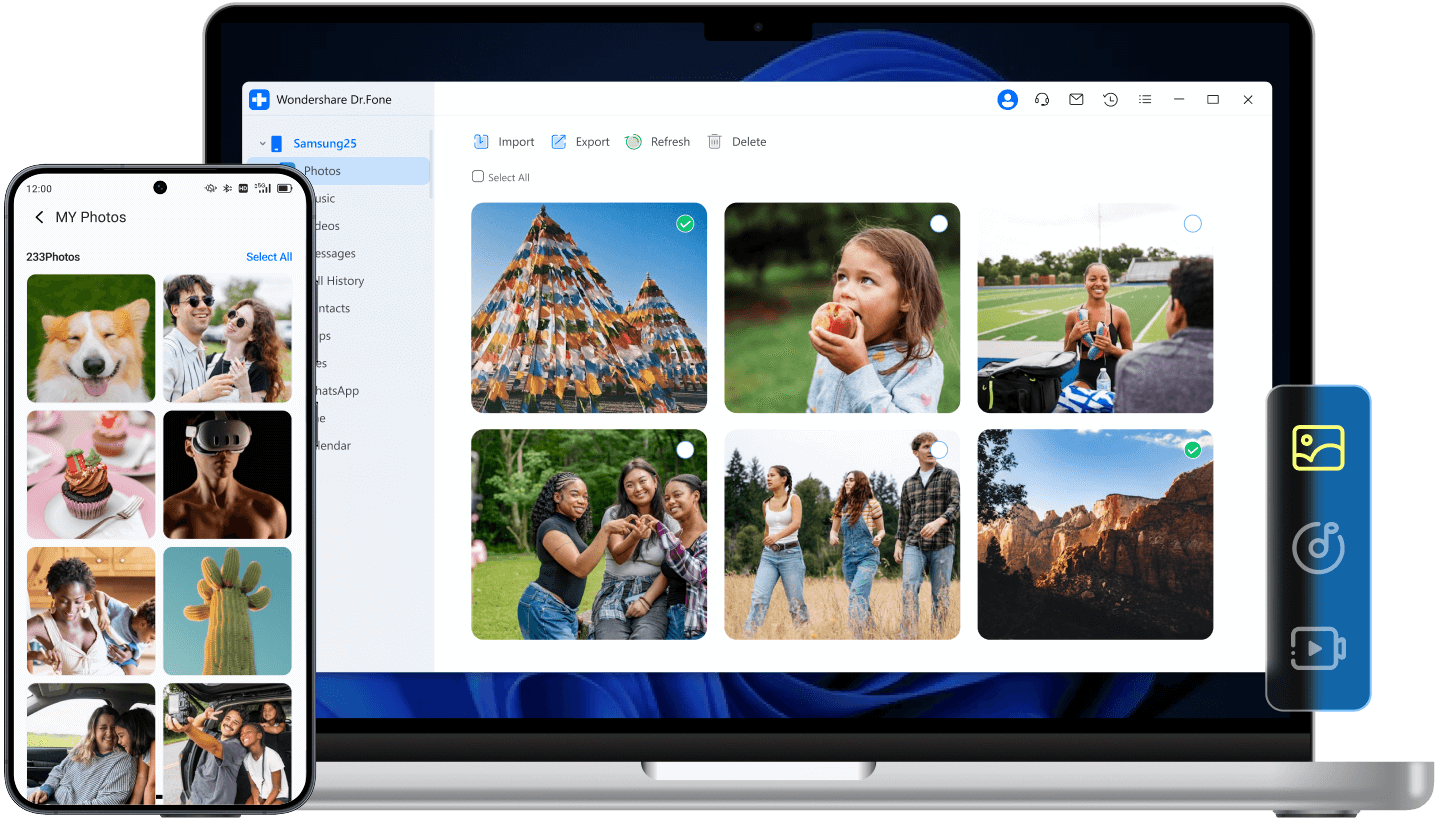Open Call History in the sidebar
This screenshot has width=1436, height=818.
338,281
